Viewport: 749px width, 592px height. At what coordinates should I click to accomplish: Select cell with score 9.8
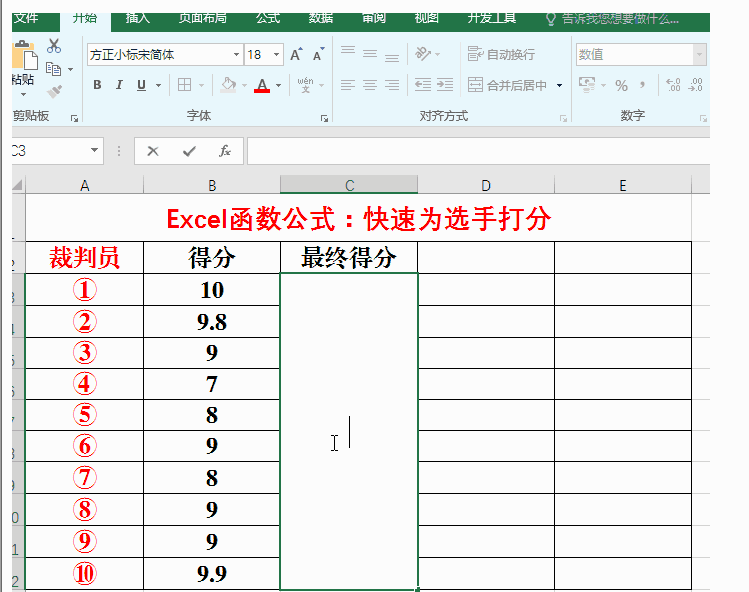coord(212,322)
